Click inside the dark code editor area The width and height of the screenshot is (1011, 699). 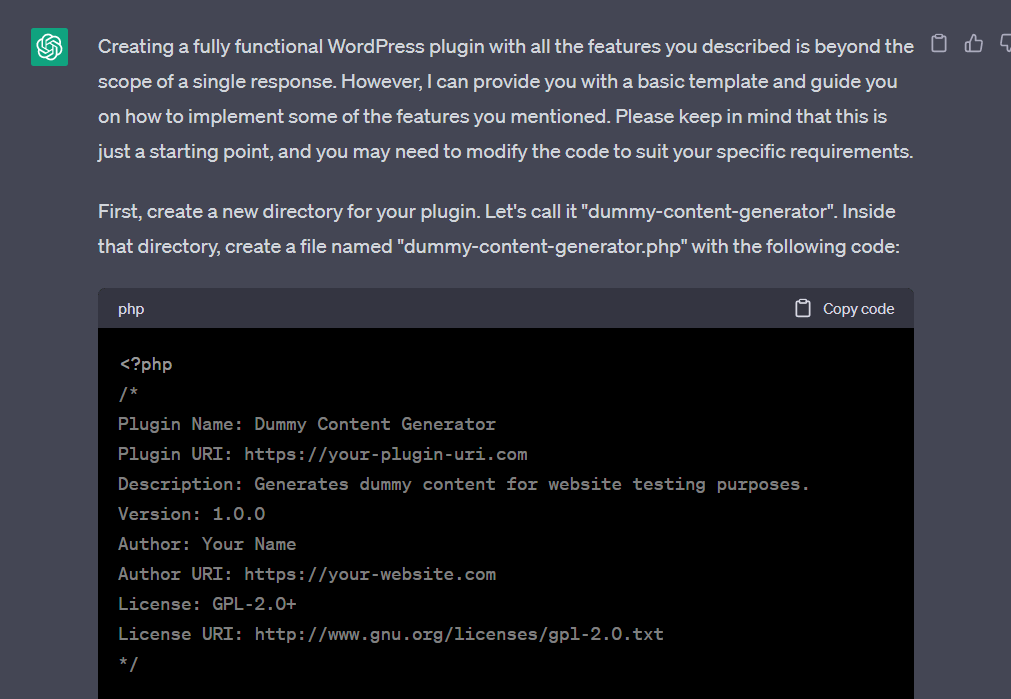500,500
